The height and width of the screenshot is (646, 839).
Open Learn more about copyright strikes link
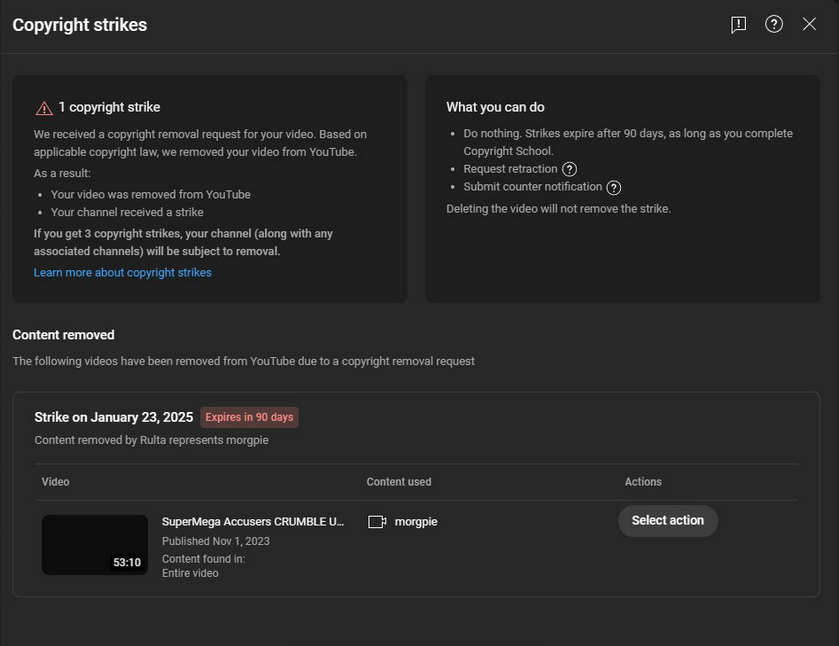point(123,272)
